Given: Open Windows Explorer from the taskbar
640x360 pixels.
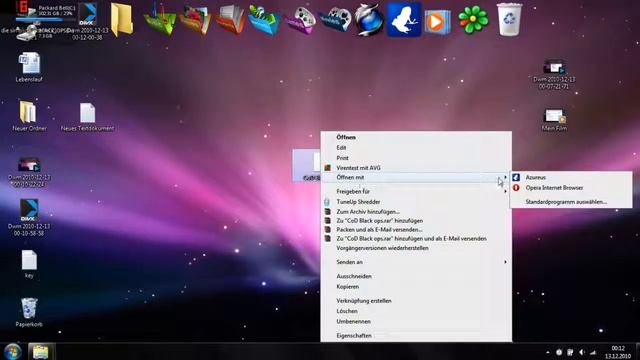Looking at the screenshot, I should click(x=41, y=351).
